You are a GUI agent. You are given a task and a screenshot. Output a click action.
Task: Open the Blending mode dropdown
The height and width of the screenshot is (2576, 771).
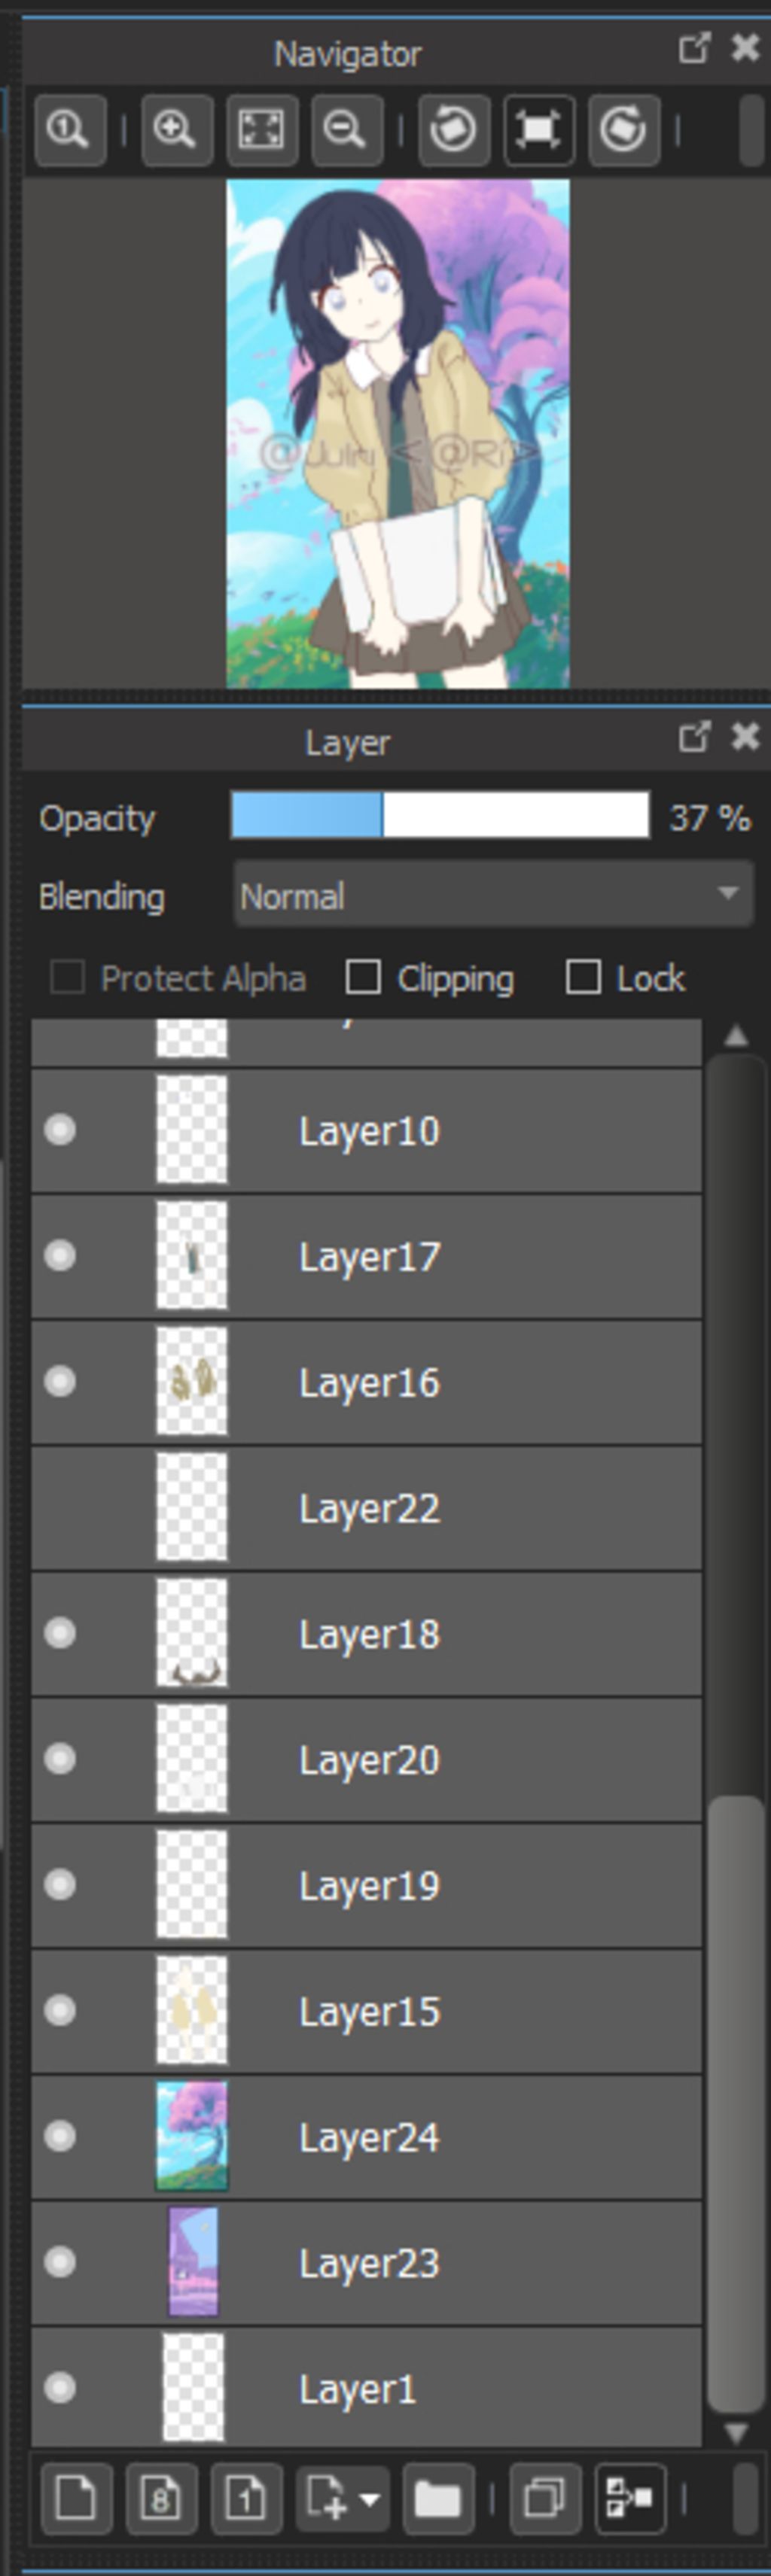click(493, 895)
